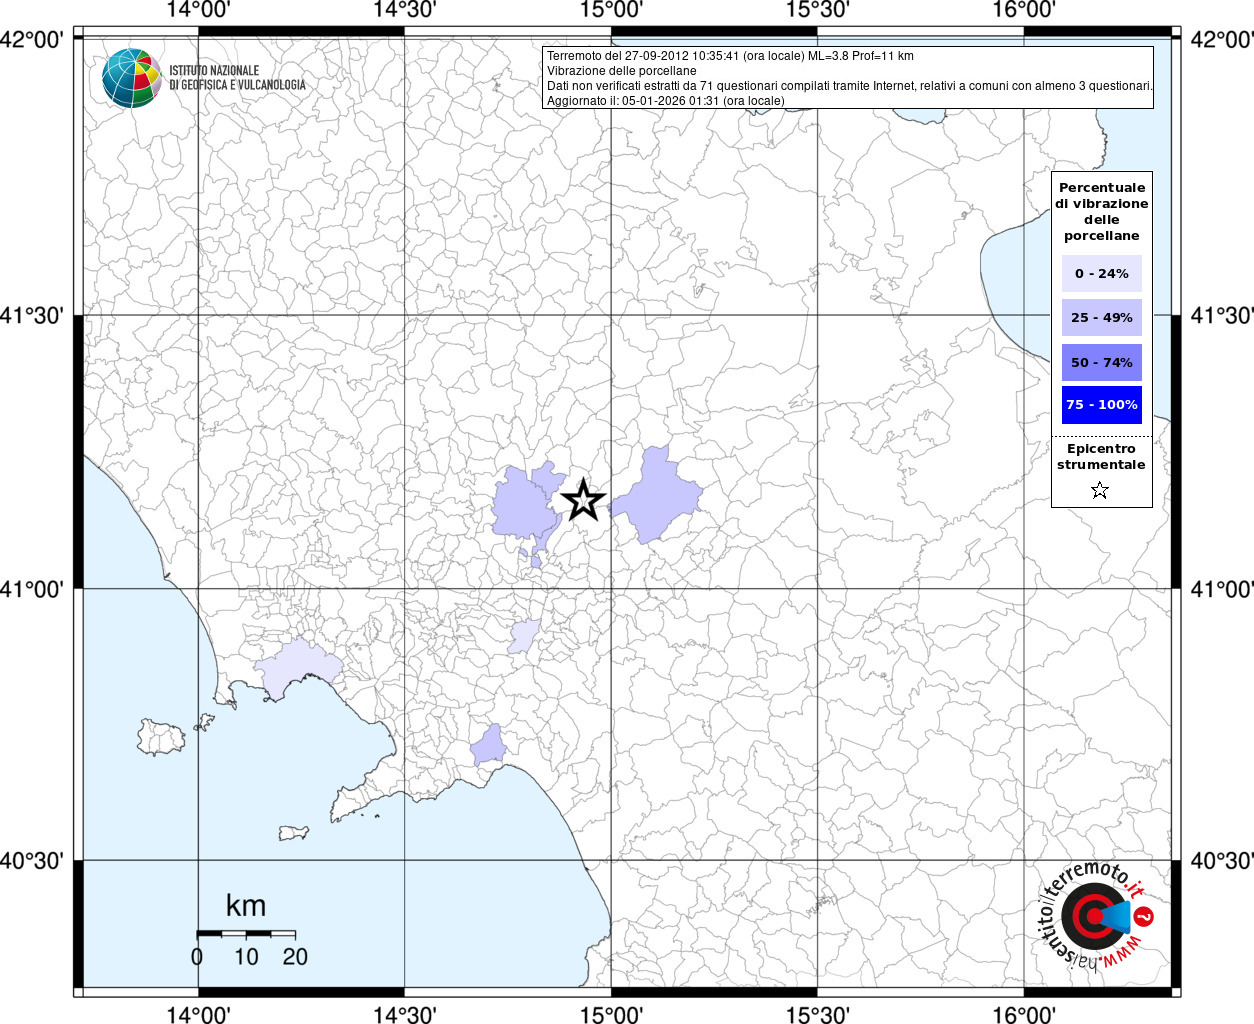Click the top axis label 16°00'
Image resolution: width=1254 pixels, height=1024 pixels.
1023,10
